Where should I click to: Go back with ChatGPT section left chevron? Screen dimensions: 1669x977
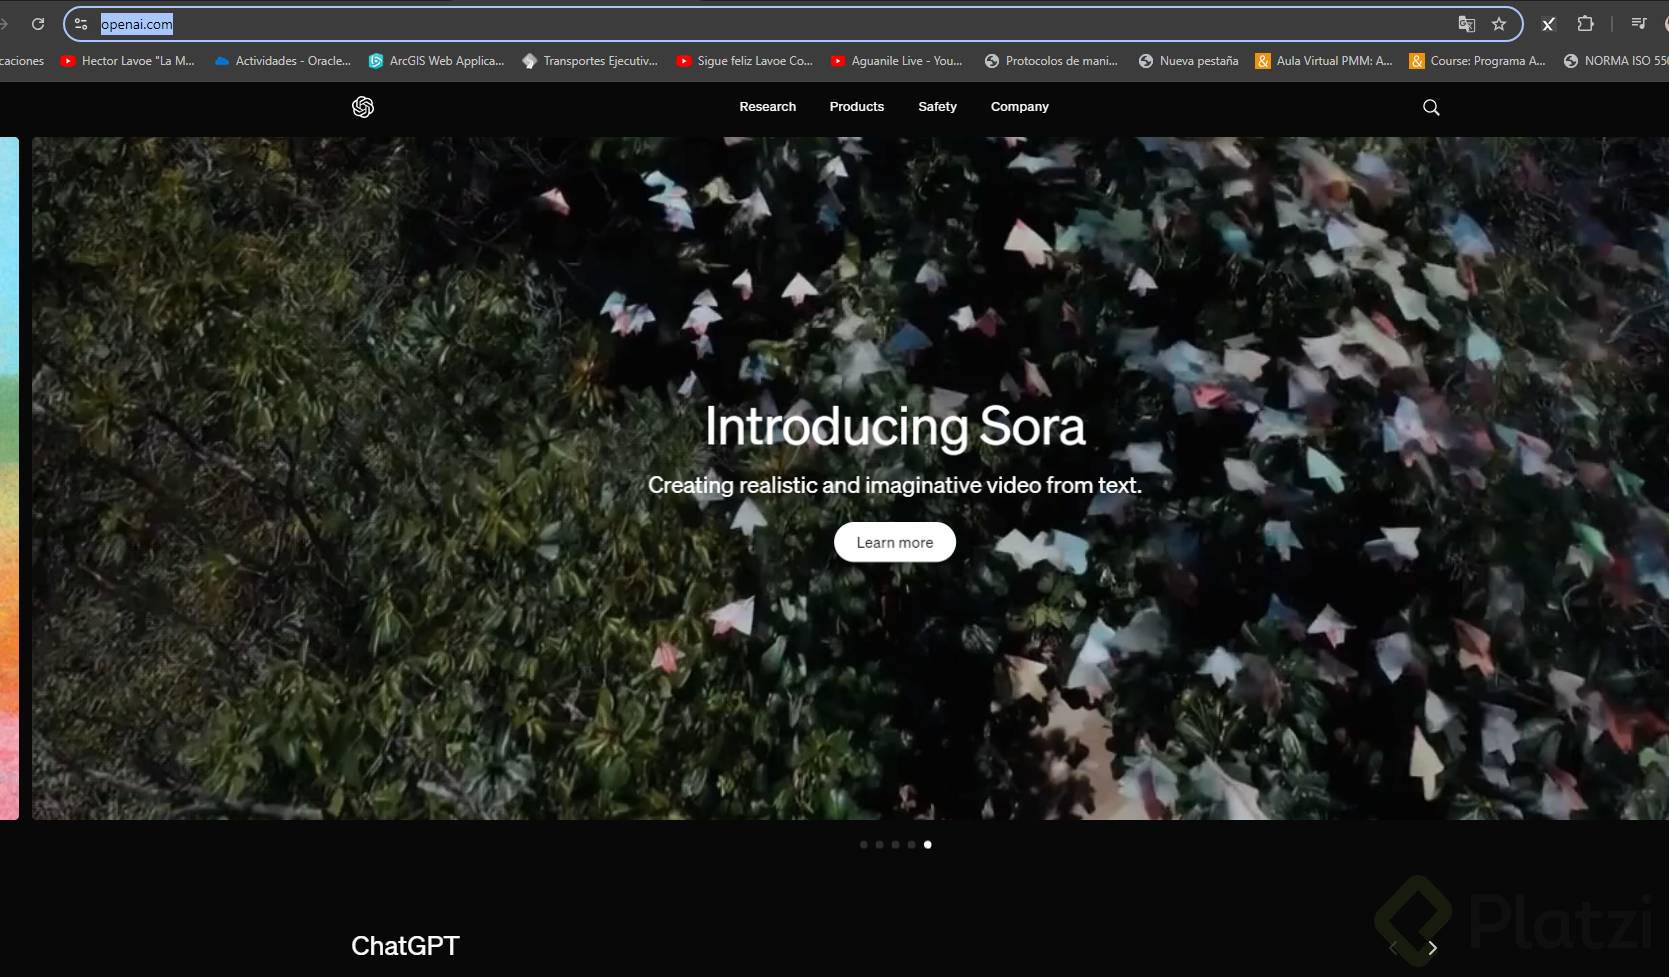[1393, 948]
